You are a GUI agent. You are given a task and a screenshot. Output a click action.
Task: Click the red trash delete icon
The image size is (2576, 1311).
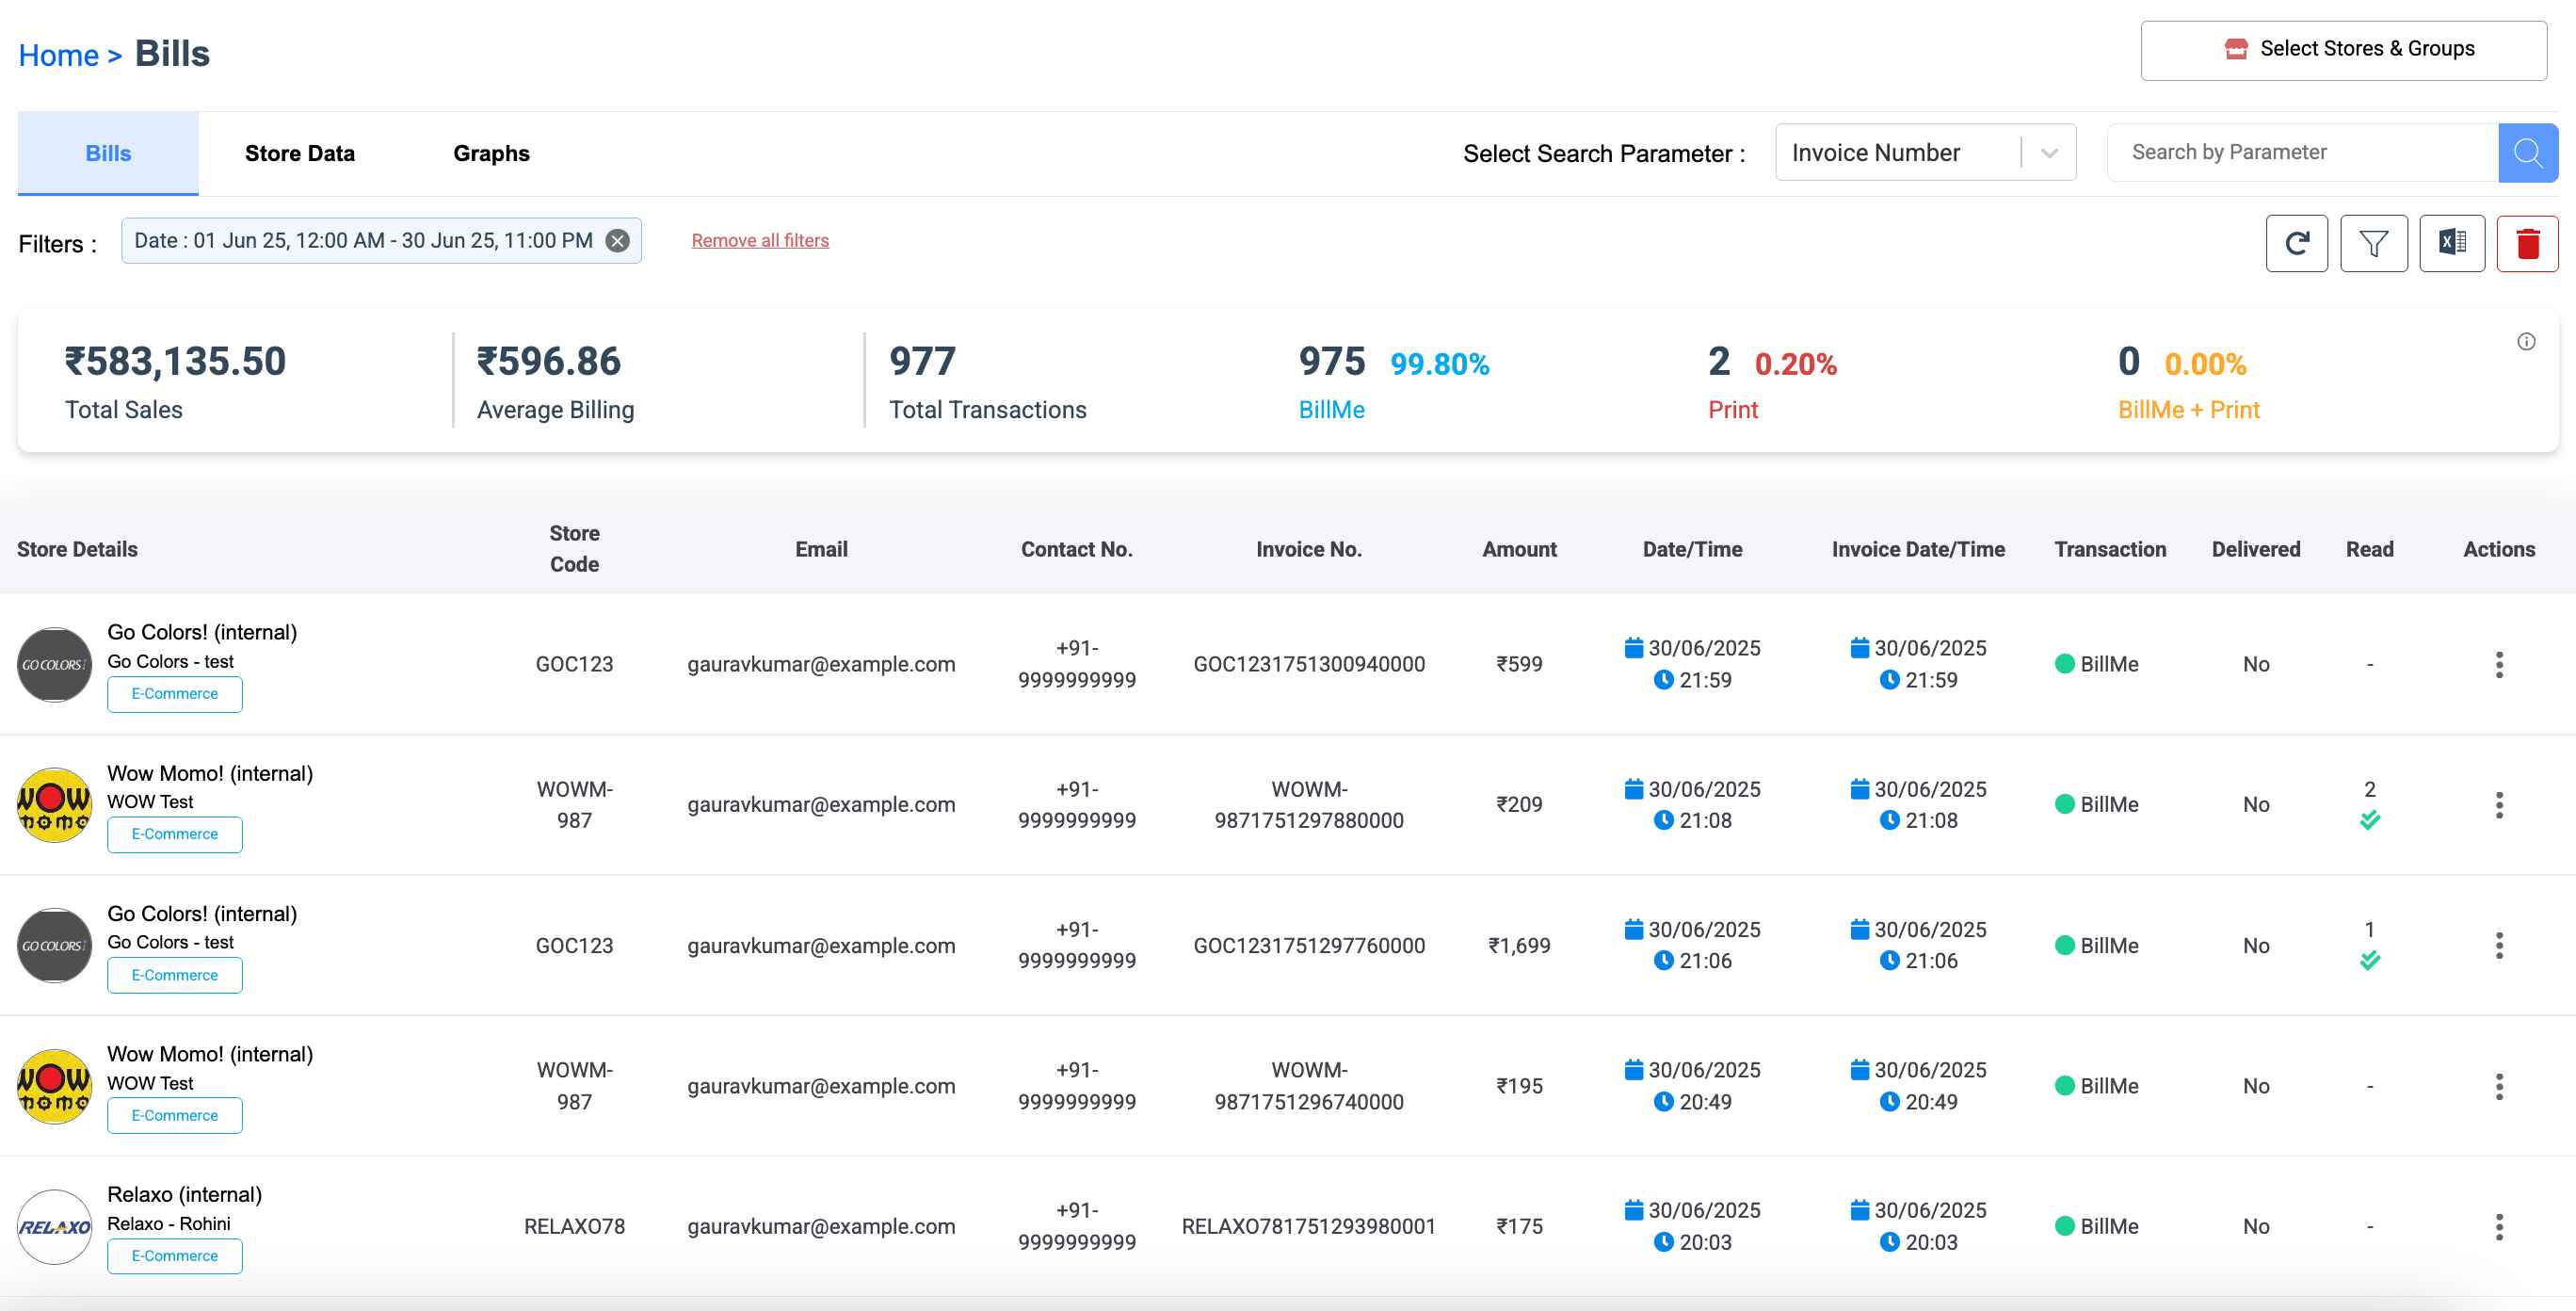[2527, 243]
